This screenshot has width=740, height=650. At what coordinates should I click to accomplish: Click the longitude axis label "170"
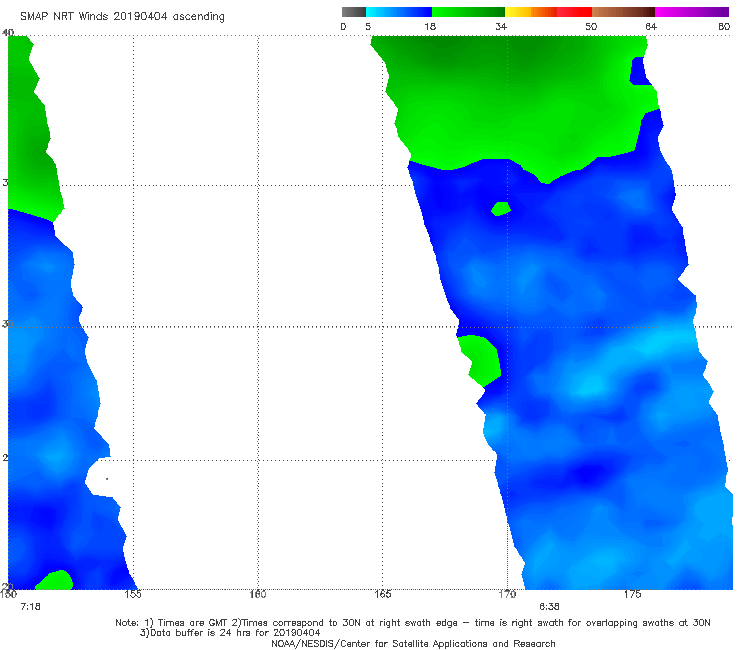pos(507,594)
